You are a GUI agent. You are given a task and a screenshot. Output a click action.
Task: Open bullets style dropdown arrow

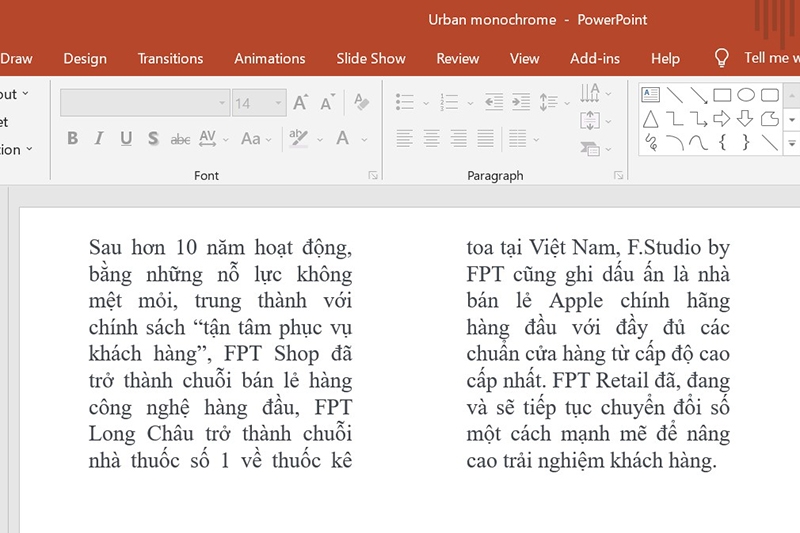click(426, 103)
